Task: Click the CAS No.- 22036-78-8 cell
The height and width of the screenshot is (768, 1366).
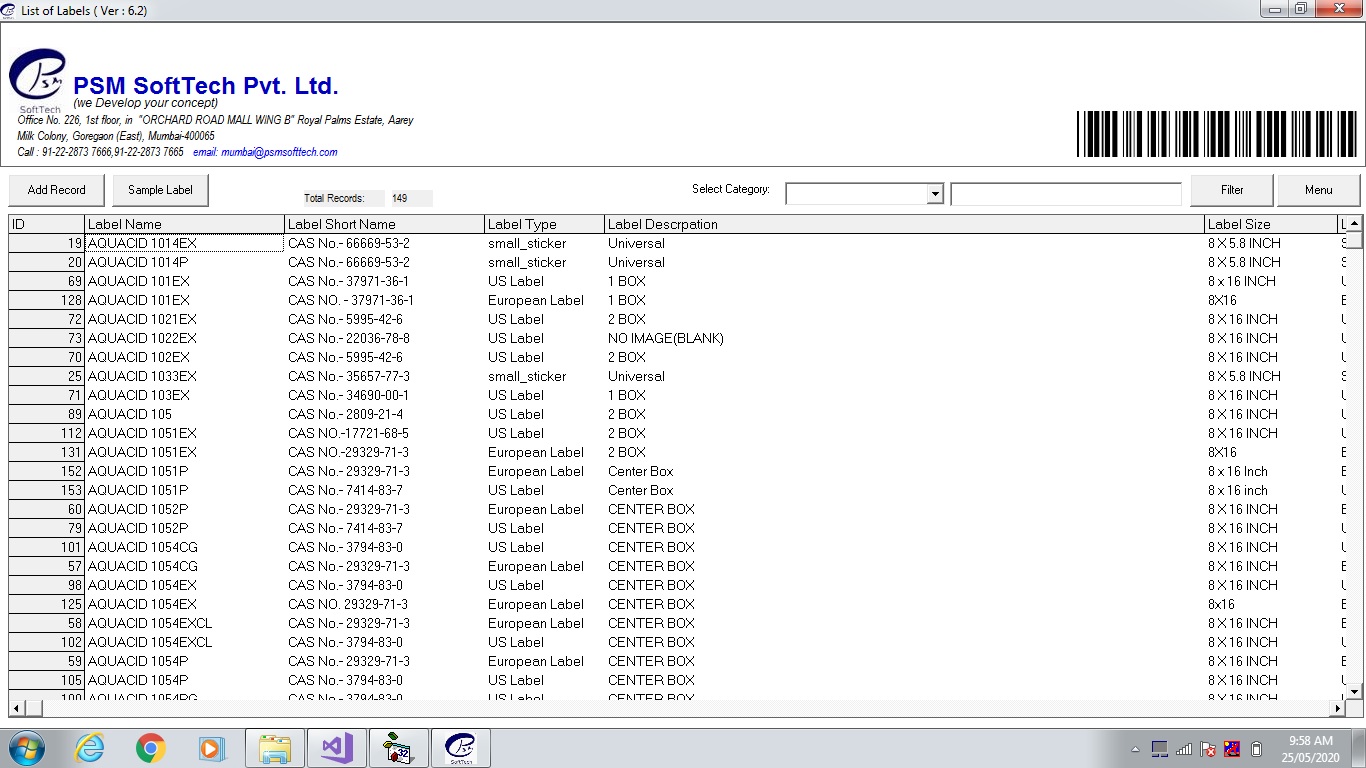Action: point(385,338)
